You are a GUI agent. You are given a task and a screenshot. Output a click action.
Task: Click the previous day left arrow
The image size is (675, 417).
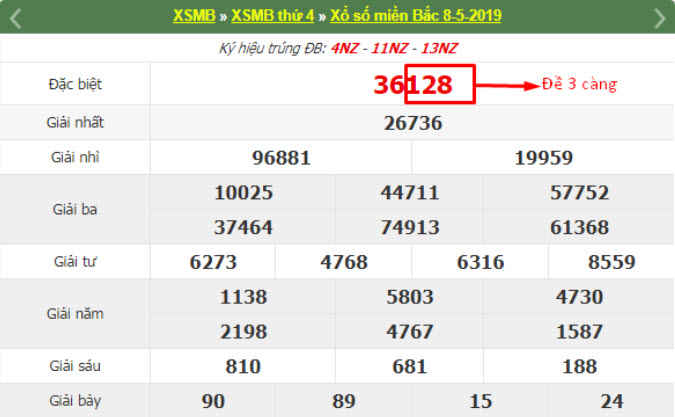[16, 17]
